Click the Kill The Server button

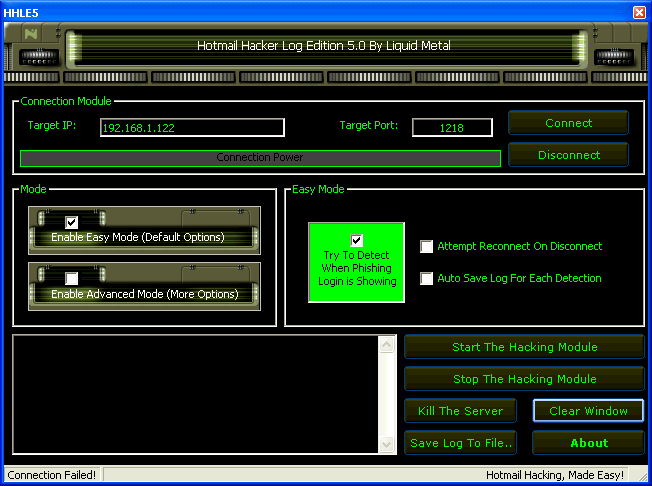tap(461, 411)
